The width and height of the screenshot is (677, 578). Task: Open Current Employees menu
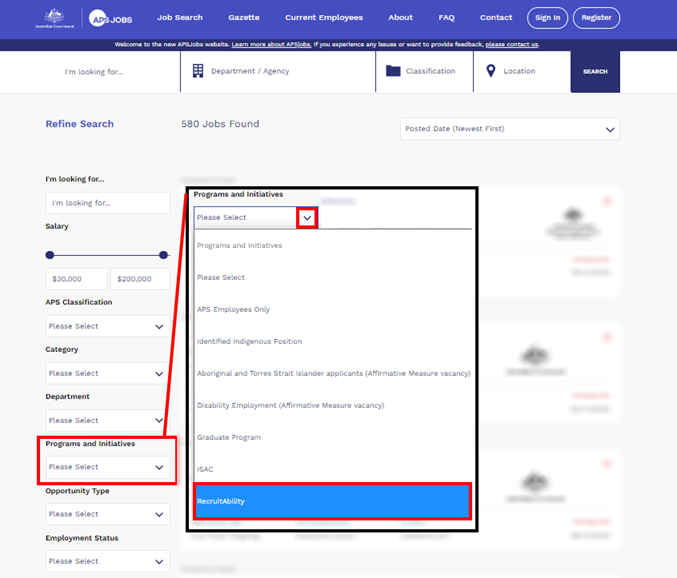tap(324, 18)
